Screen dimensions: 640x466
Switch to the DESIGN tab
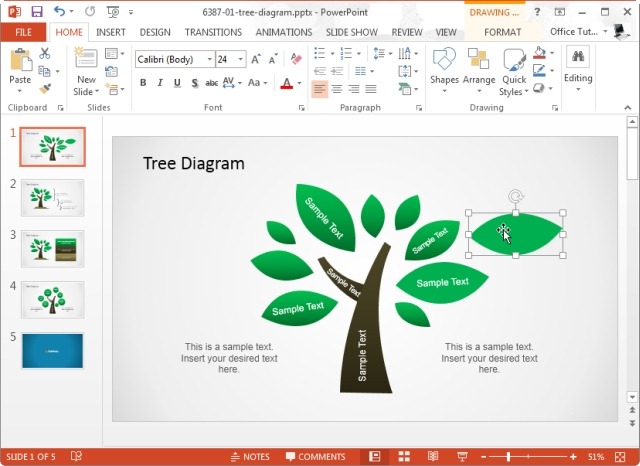point(155,32)
